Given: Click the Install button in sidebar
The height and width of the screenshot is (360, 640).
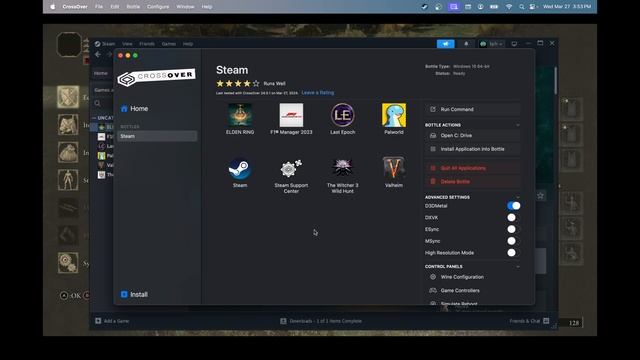Looking at the screenshot, I should click(x=134, y=294).
